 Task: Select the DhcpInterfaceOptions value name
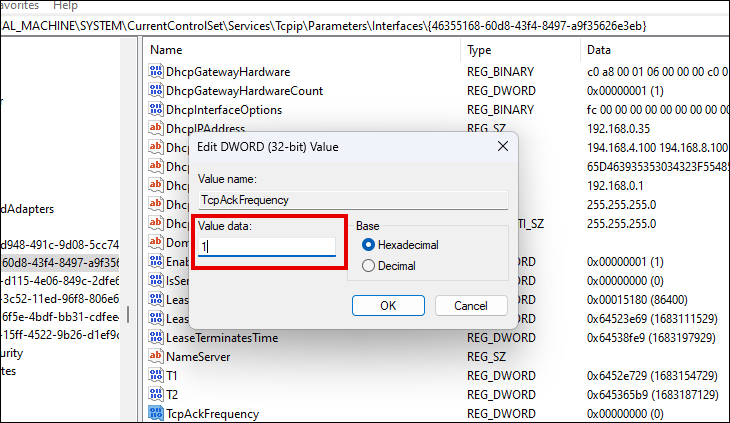pyautogui.click(x=224, y=110)
